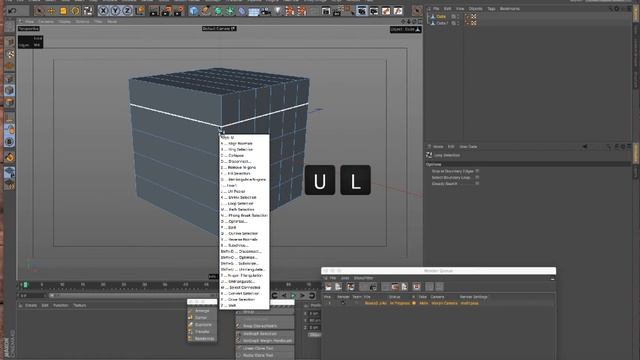Screen dimensions: 640x360
Task: Enable Stop at Boundary Edges checkbox
Action: tap(477, 171)
